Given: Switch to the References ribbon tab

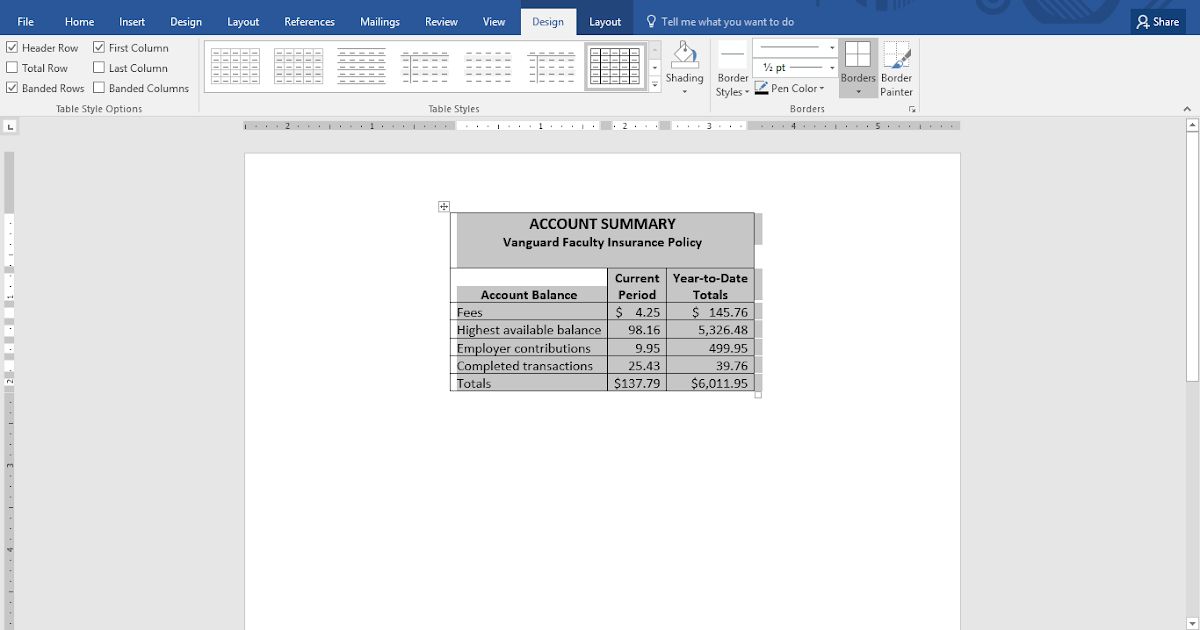Looking at the screenshot, I should pyautogui.click(x=309, y=20).
